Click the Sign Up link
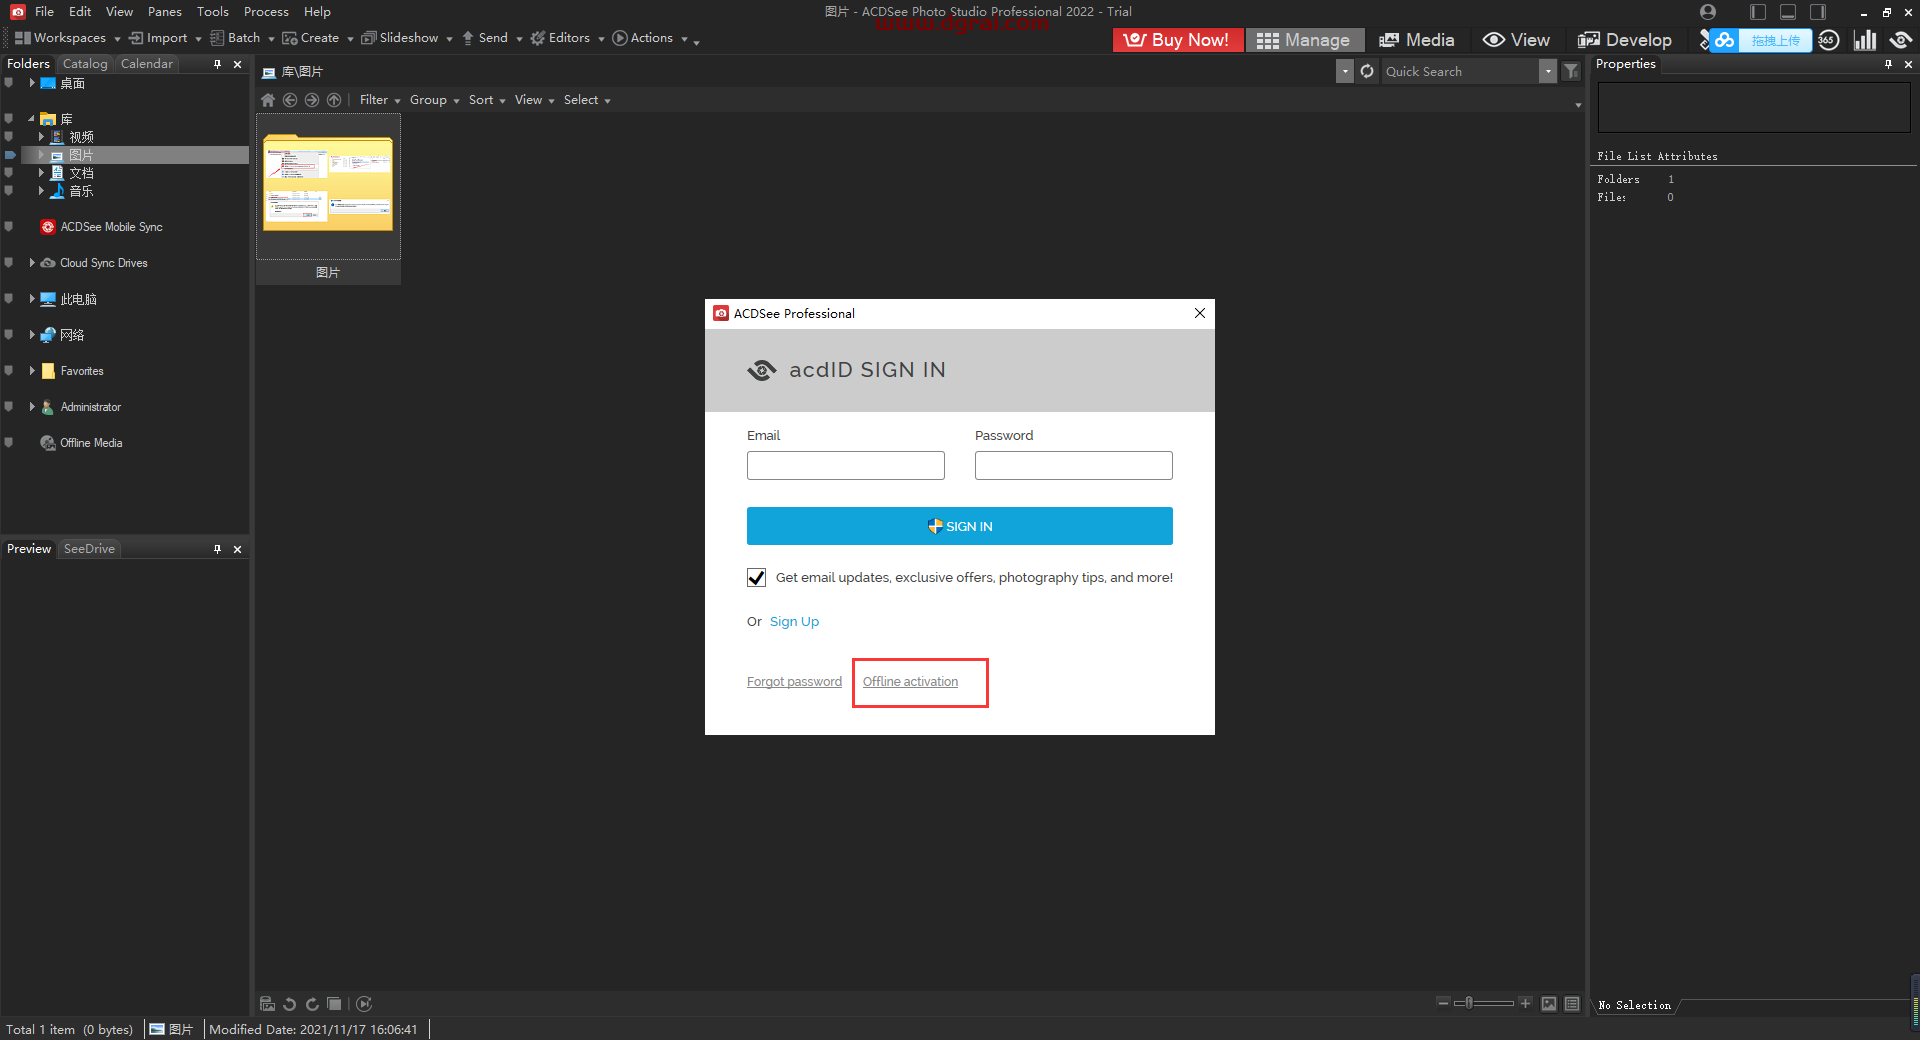 pyautogui.click(x=794, y=622)
